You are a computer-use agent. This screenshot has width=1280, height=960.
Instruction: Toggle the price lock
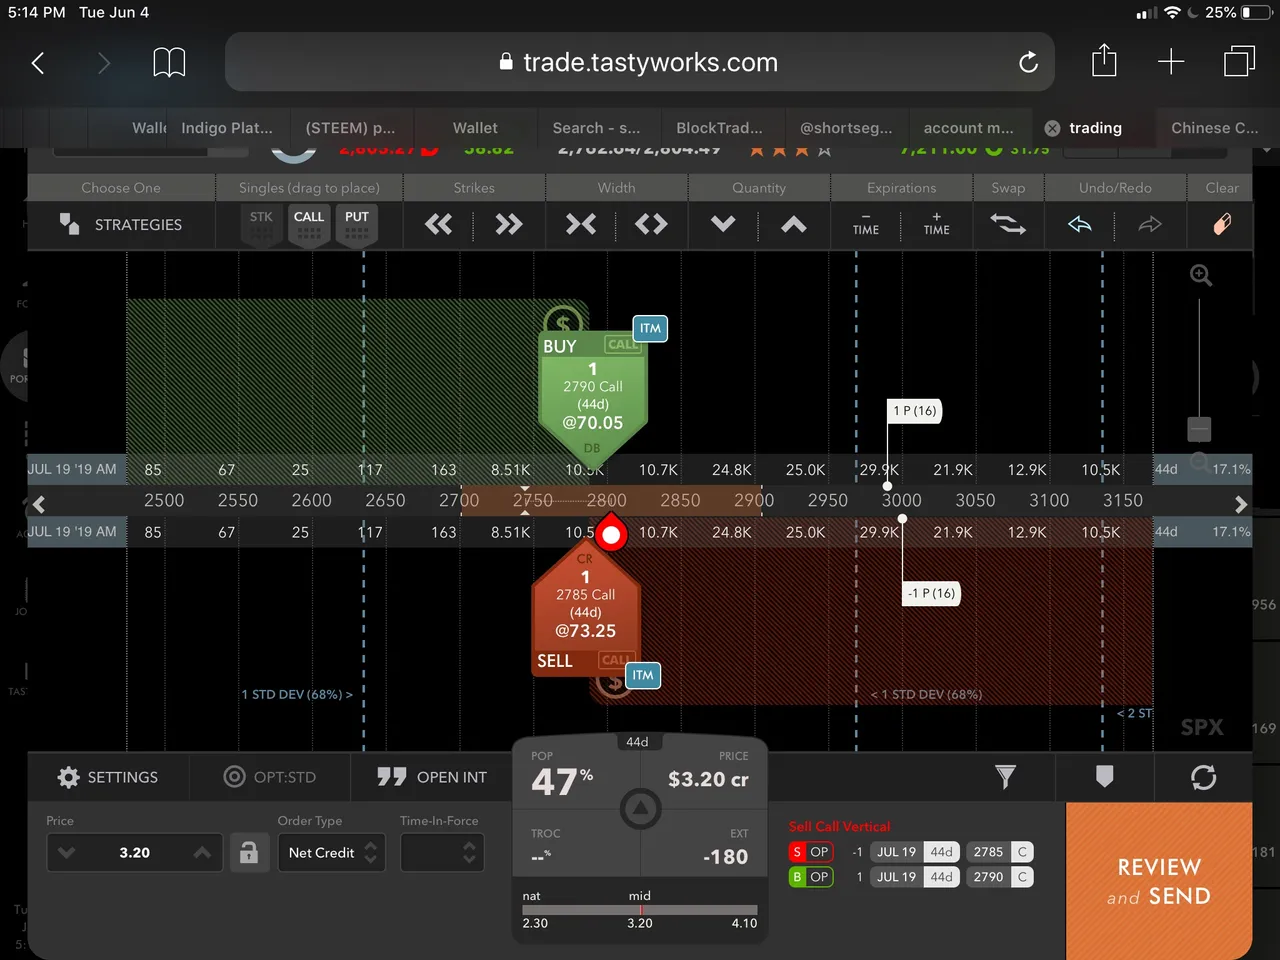point(249,853)
